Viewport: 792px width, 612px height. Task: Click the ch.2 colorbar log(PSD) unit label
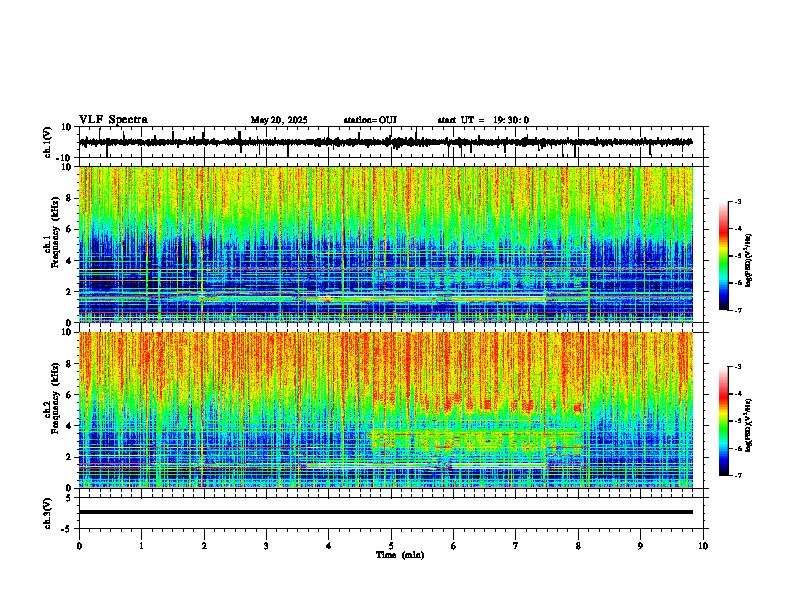748,425
